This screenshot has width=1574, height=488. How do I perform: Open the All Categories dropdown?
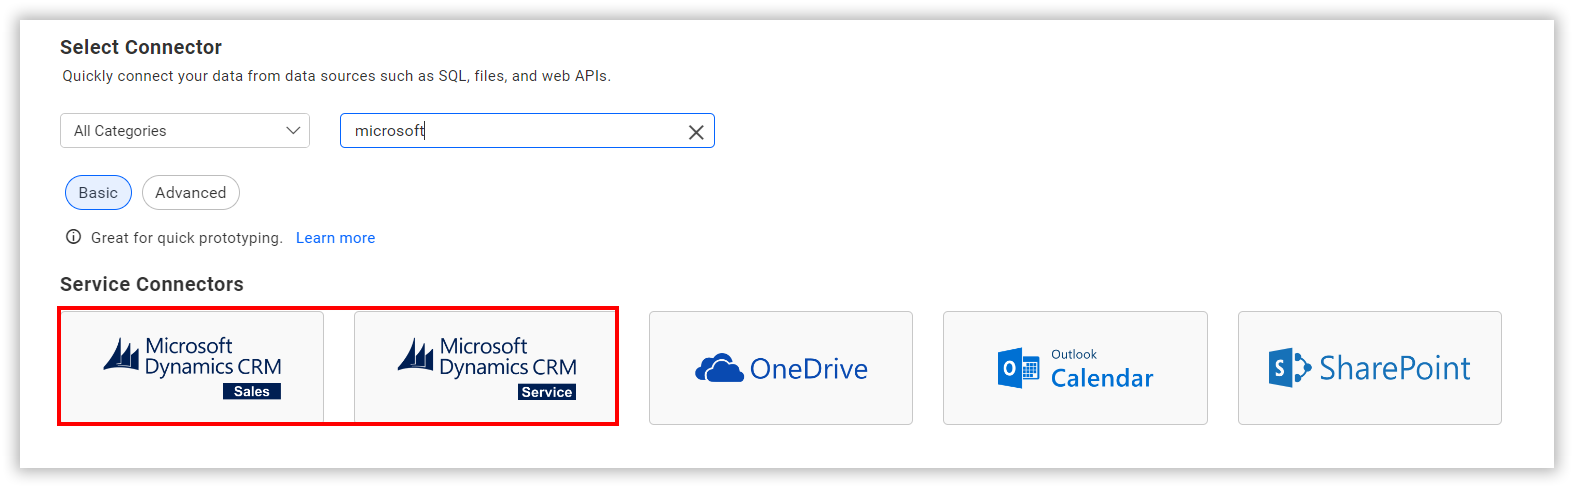click(185, 131)
